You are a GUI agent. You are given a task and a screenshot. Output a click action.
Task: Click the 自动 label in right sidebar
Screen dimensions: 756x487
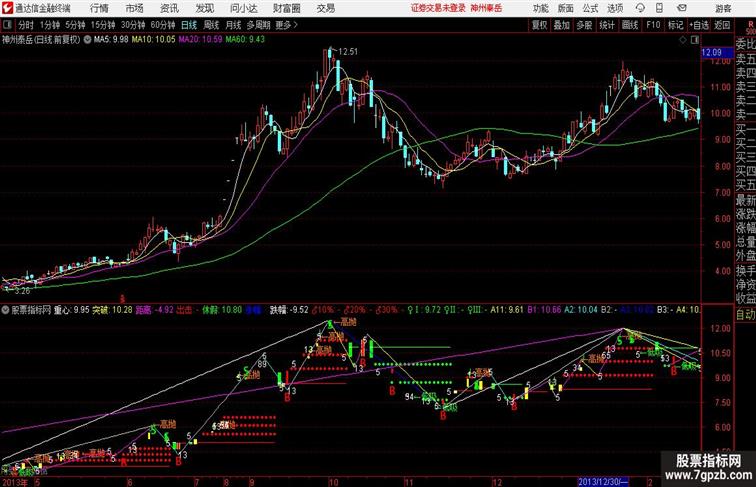click(745, 315)
